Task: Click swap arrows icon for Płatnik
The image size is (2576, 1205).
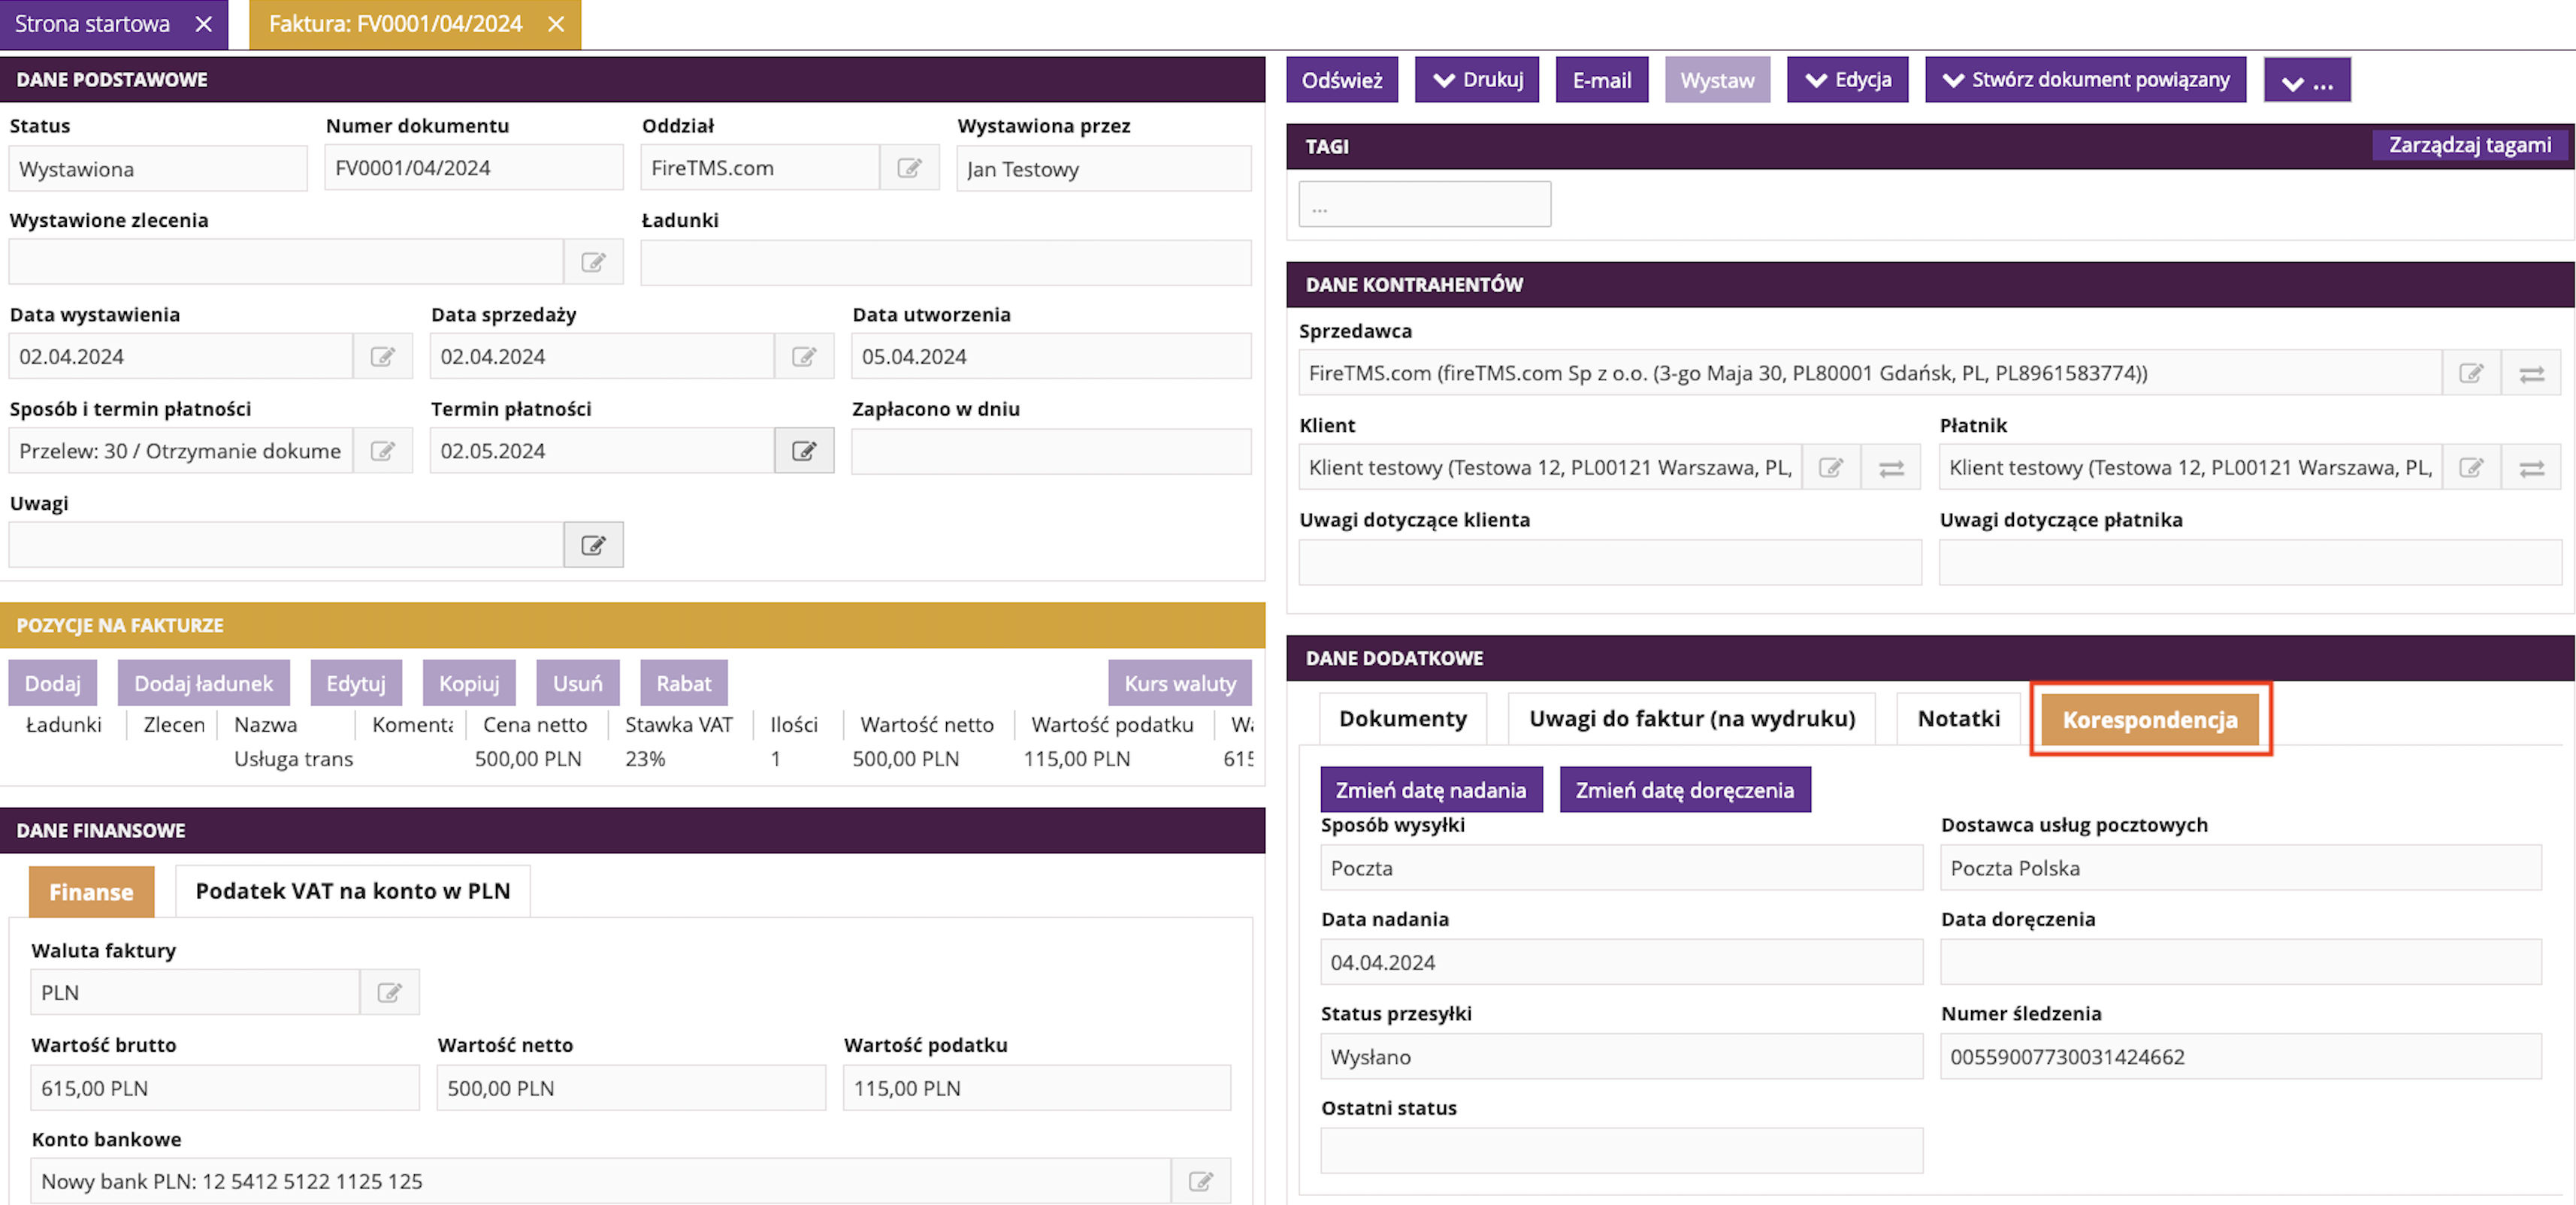Action: pos(2531,468)
